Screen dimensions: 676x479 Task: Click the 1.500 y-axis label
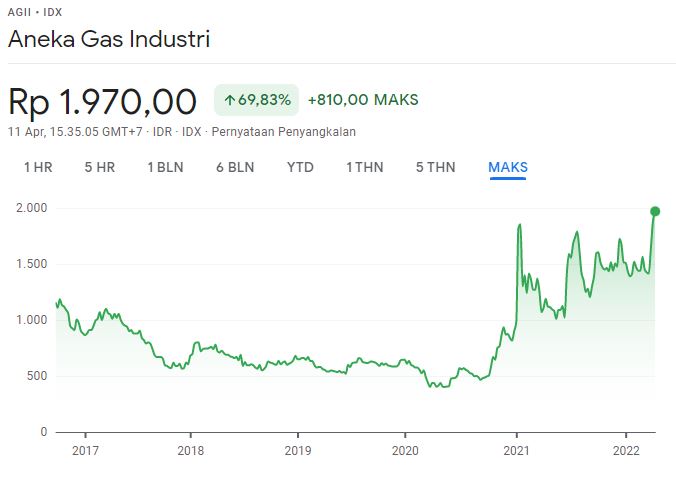tap(31, 264)
